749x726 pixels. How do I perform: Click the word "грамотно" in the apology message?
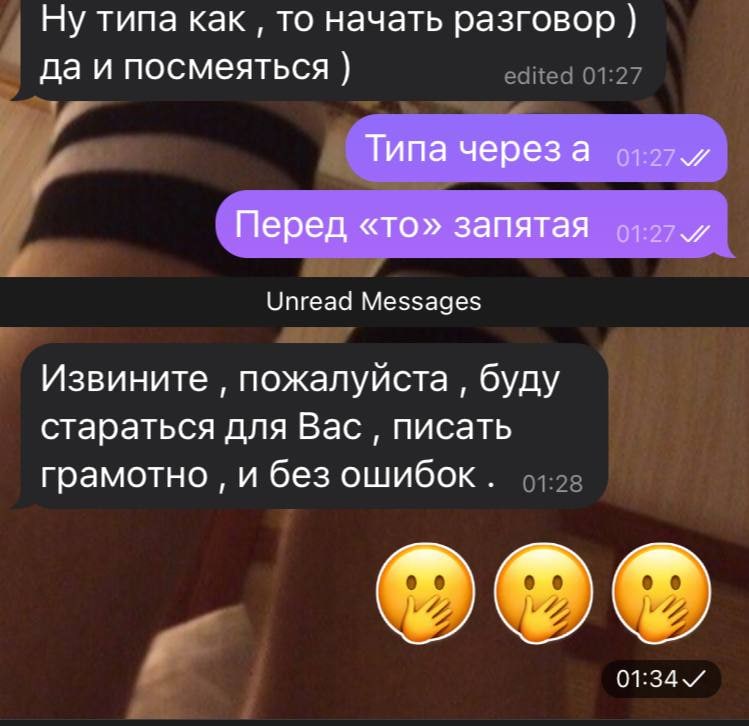[124, 476]
